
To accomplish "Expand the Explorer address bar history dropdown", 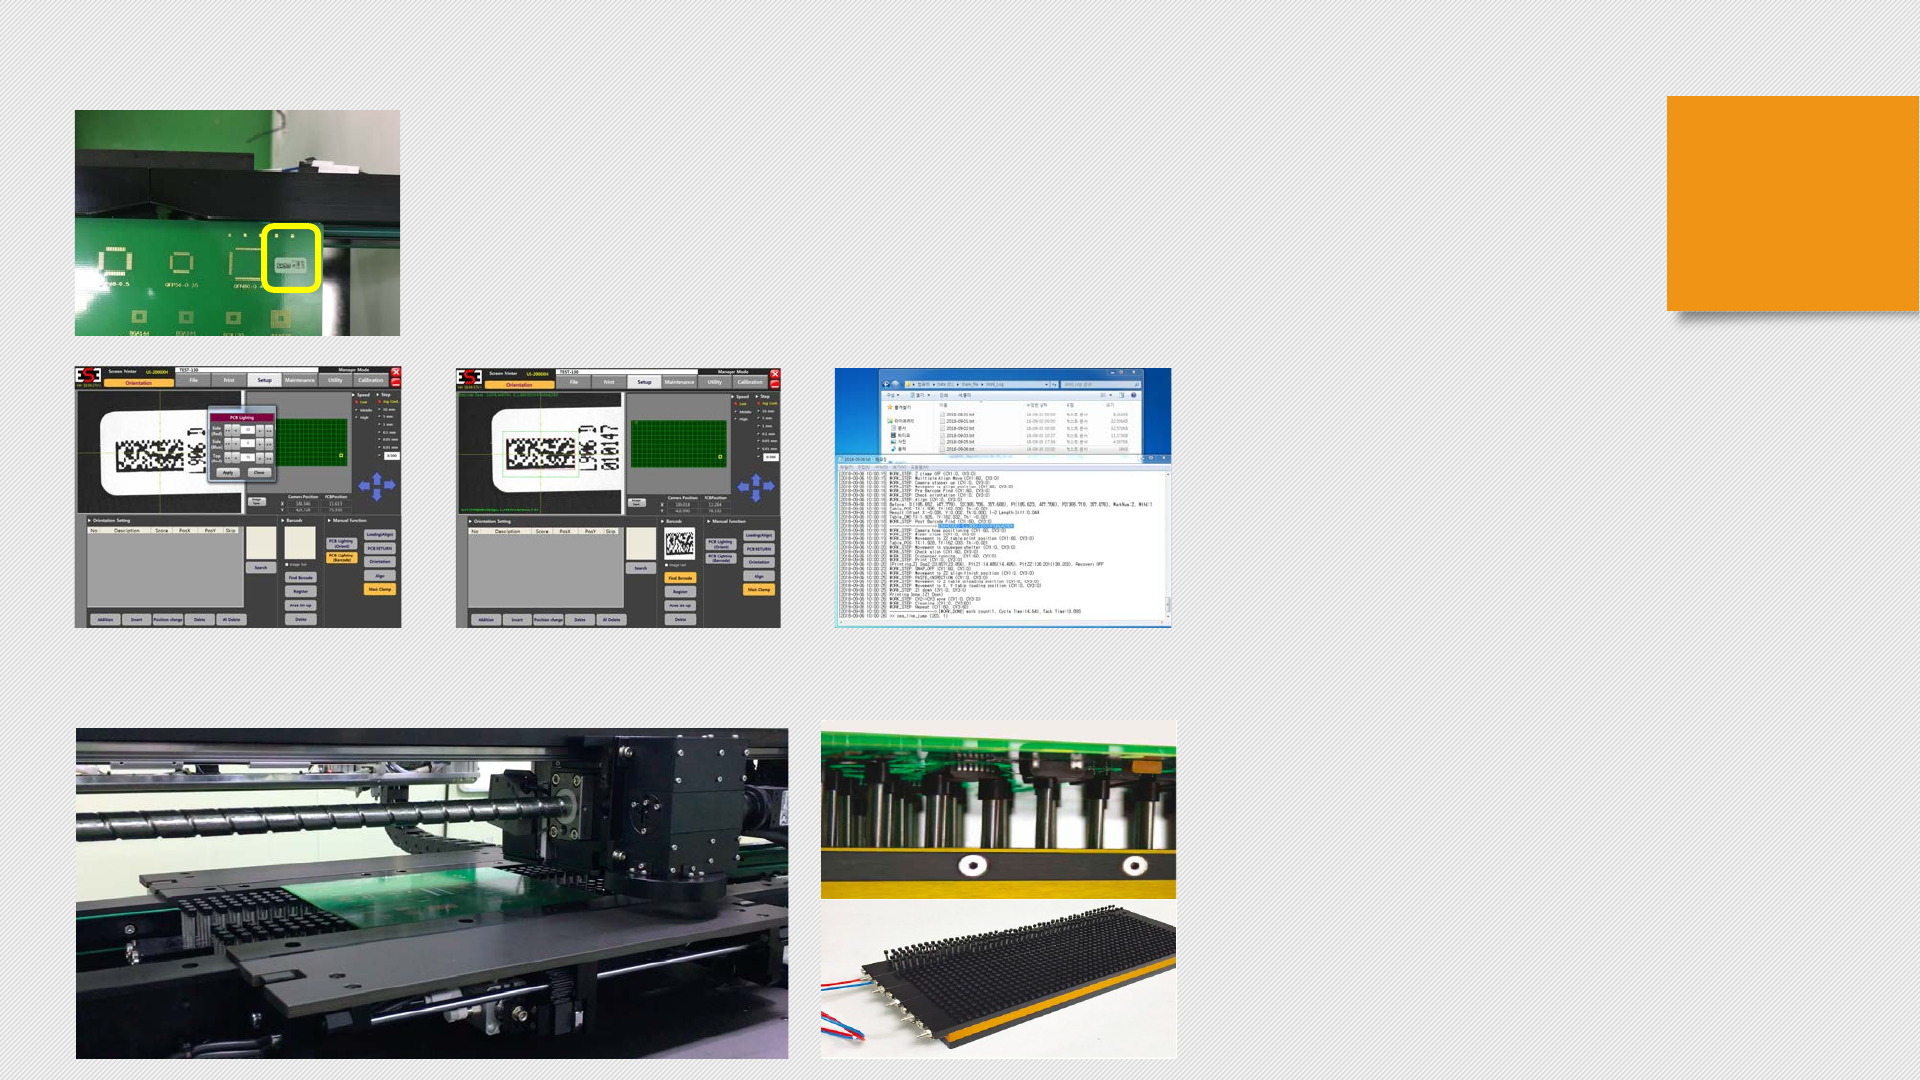I will tap(1046, 384).
